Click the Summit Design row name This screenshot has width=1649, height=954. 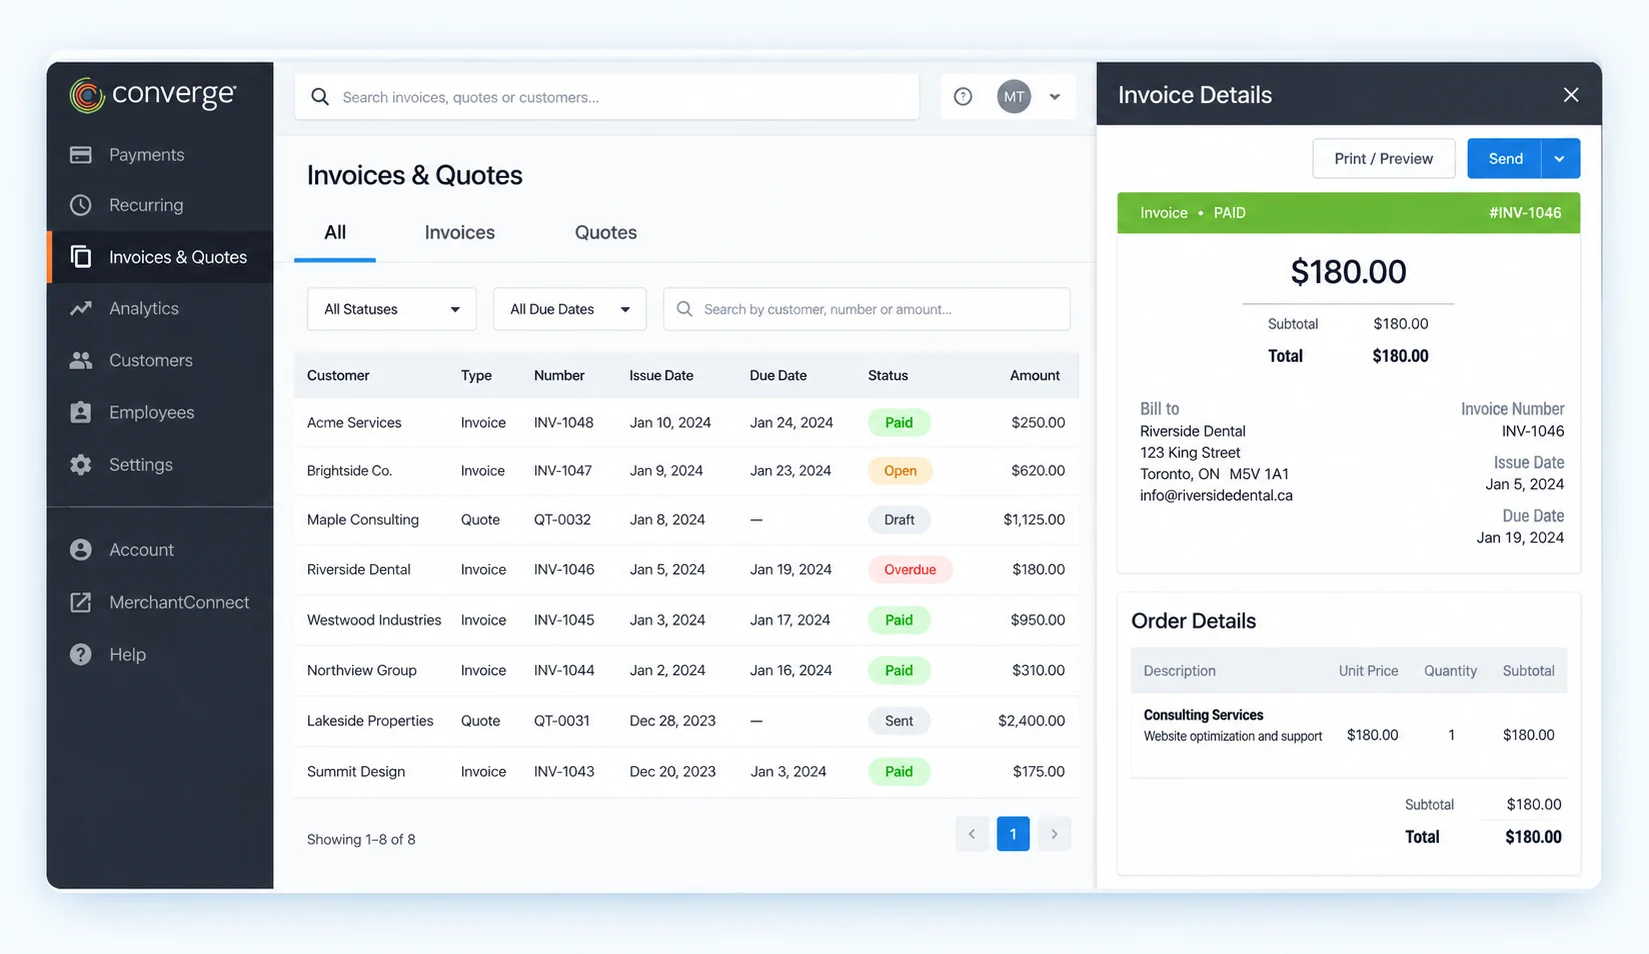(356, 772)
